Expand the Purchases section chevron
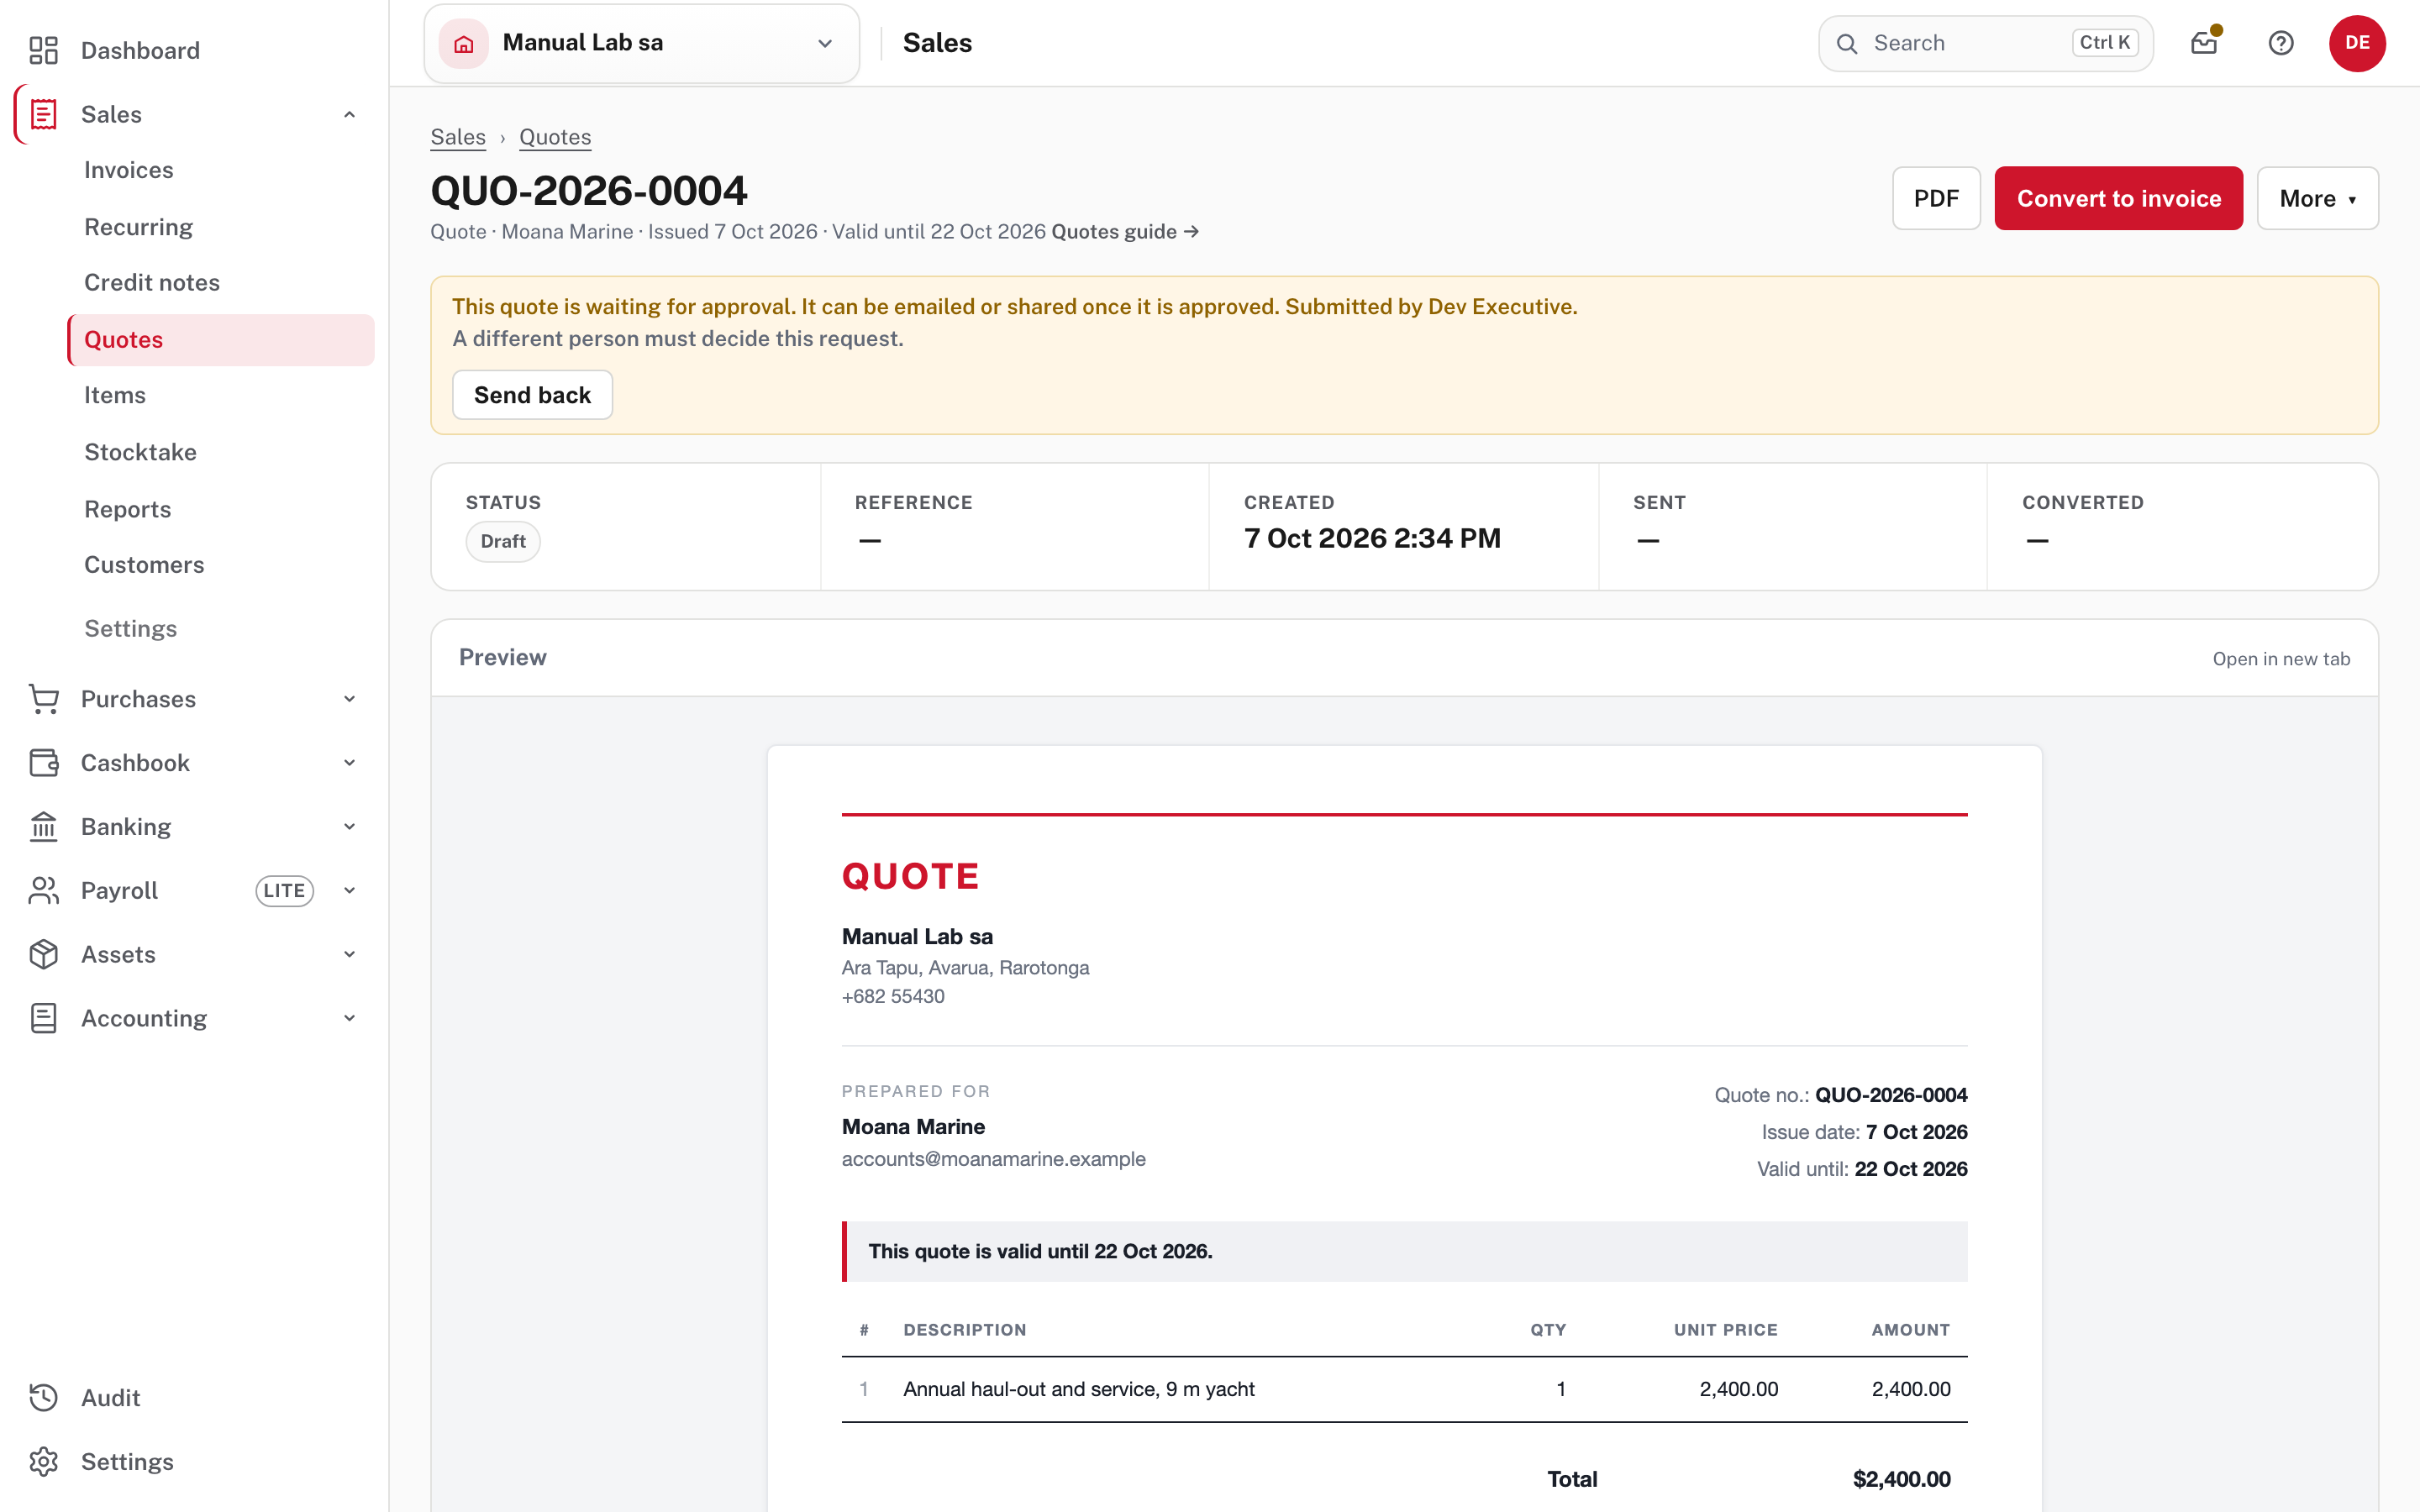 349,699
